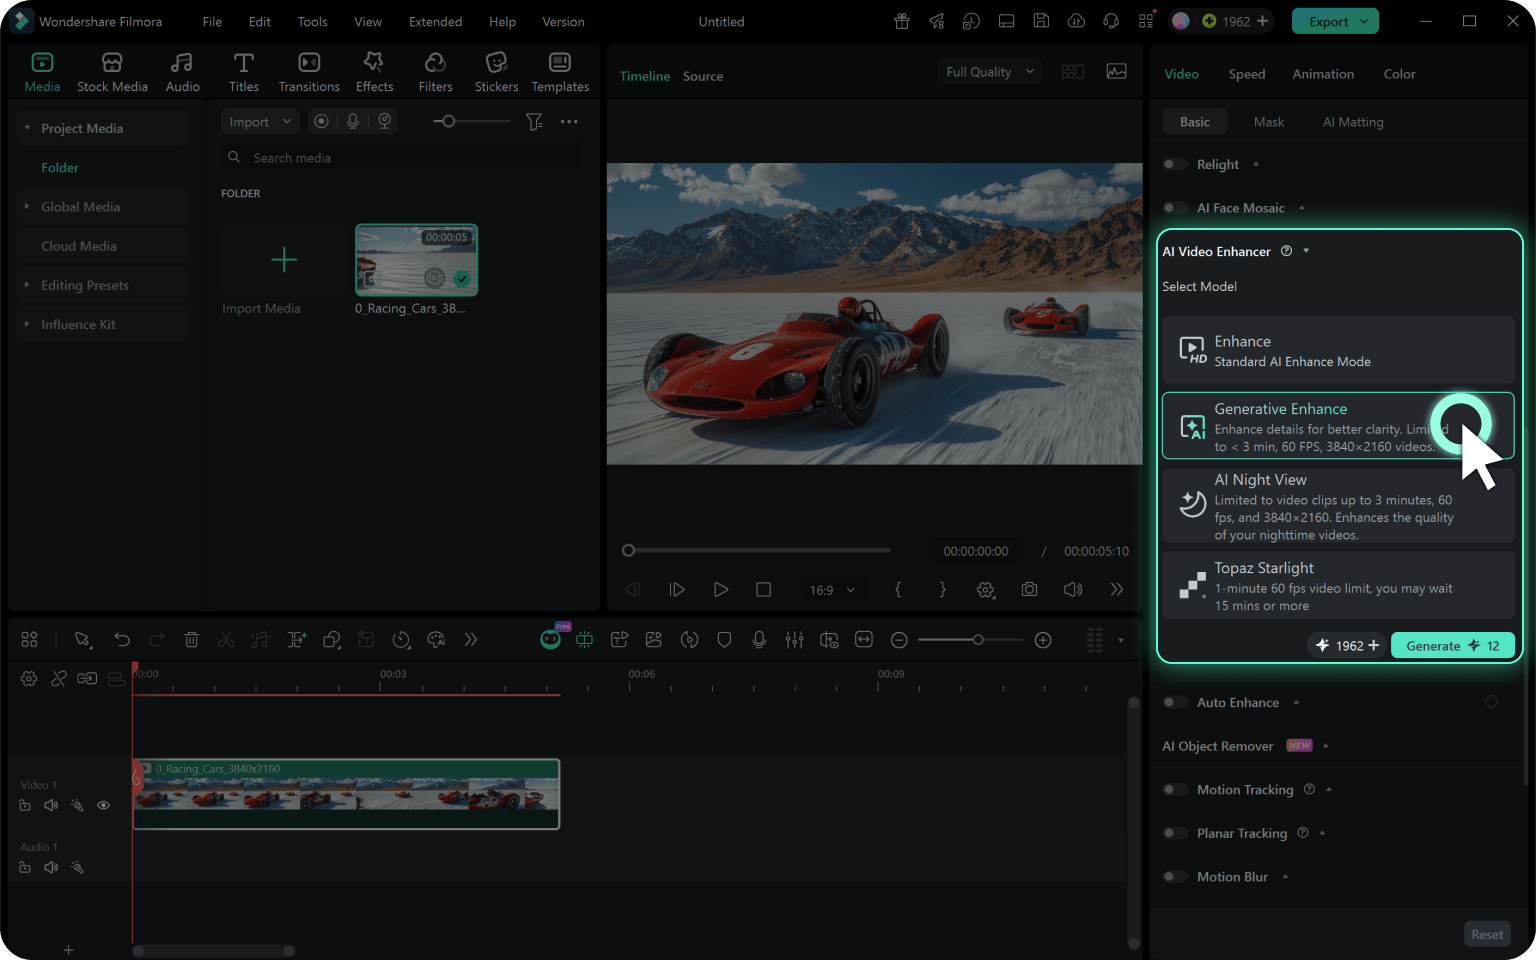The width and height of the screenshot is (1536, 960).
Task: Switch to the Color tab
Action: click(x=1399, y=74)
